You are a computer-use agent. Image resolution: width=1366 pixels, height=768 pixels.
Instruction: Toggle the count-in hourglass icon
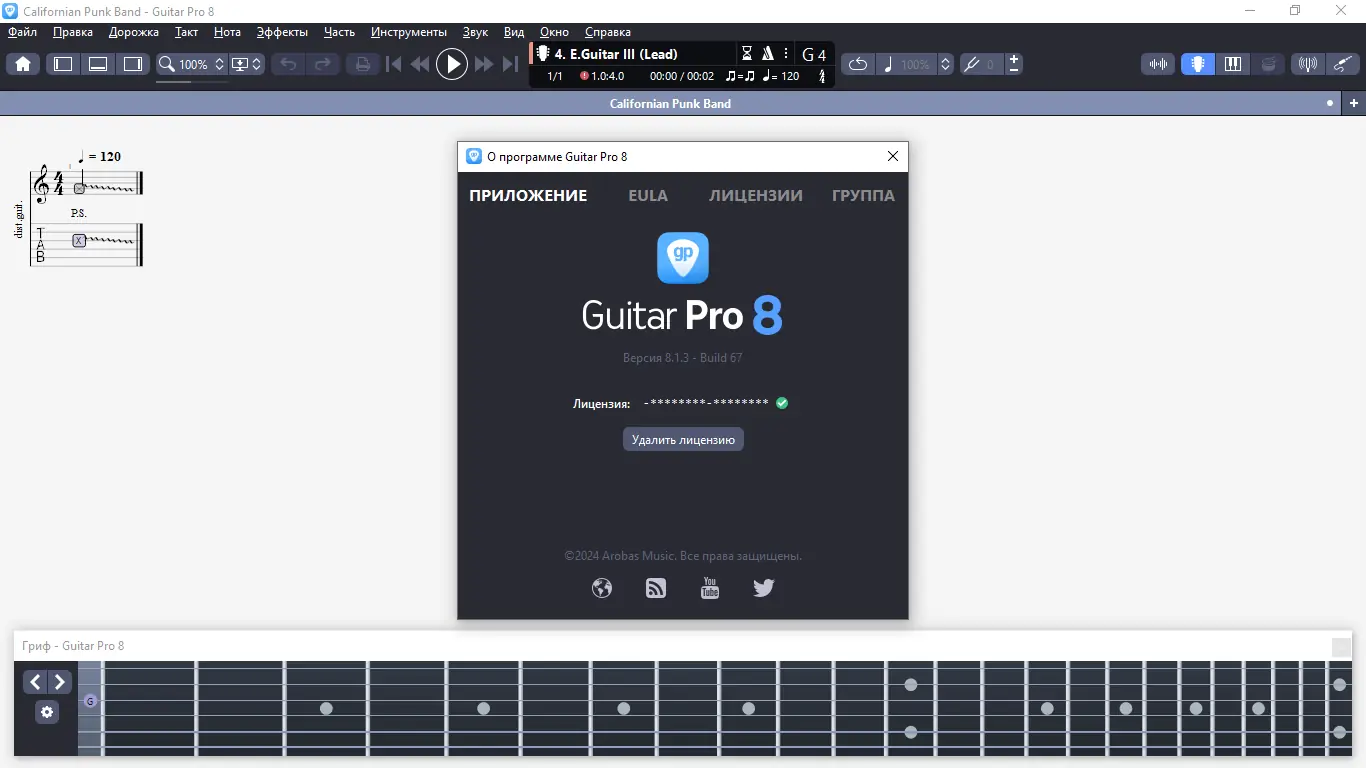747,54
